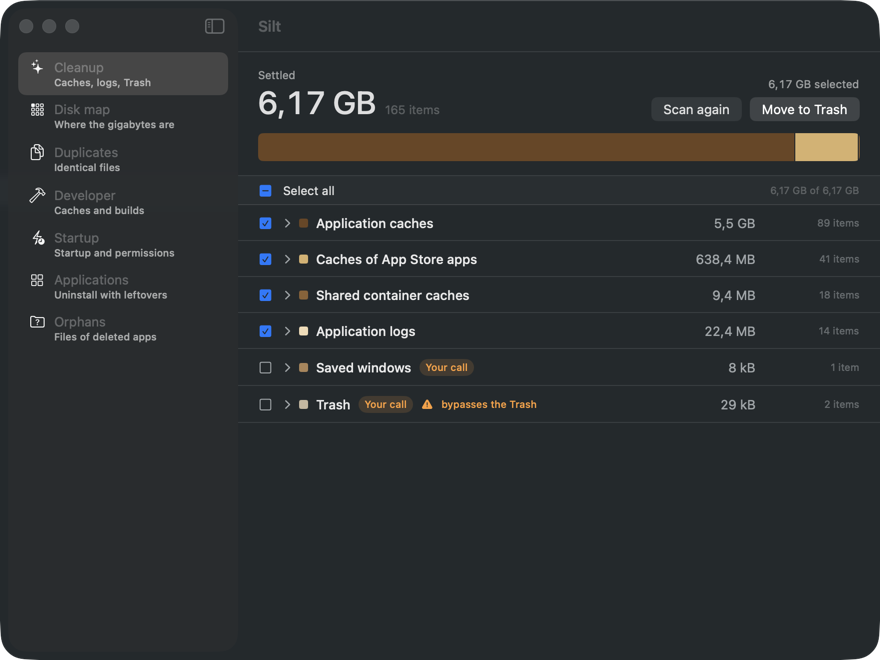Click the 6,17 GB of 6,17 GB text

click(814, 191)
